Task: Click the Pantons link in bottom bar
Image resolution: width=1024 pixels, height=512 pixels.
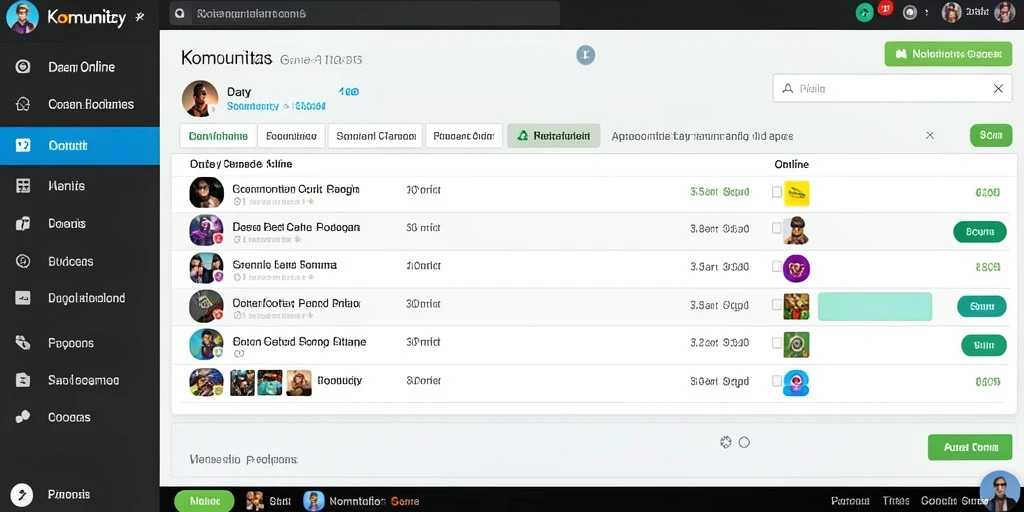Action: (850, 501)
